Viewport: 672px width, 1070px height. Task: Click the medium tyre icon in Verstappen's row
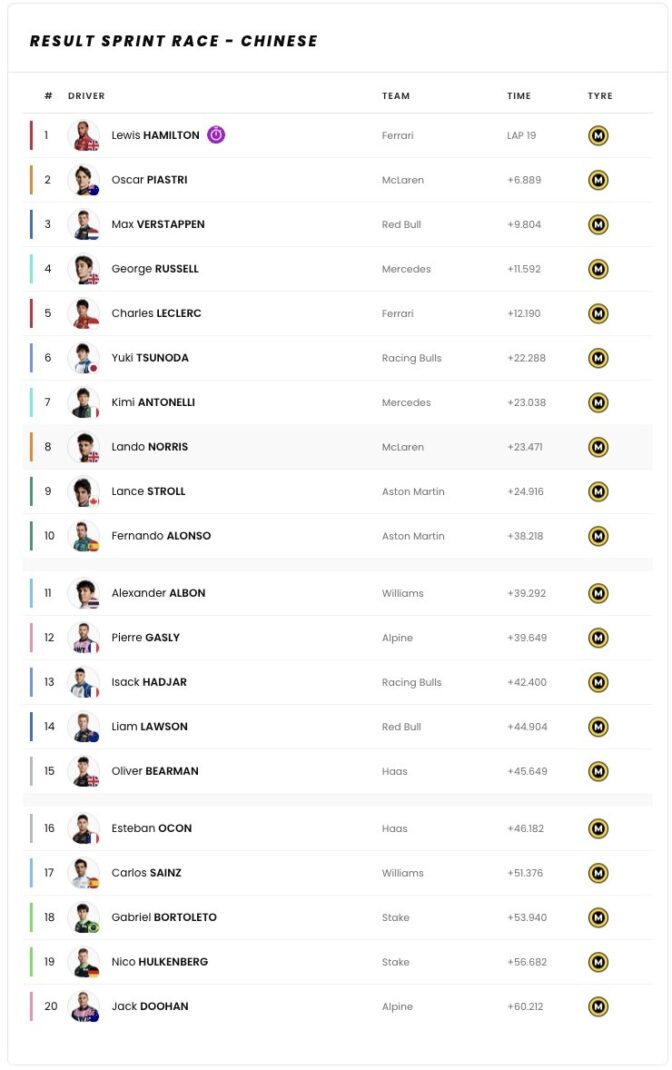click(598, 225)
